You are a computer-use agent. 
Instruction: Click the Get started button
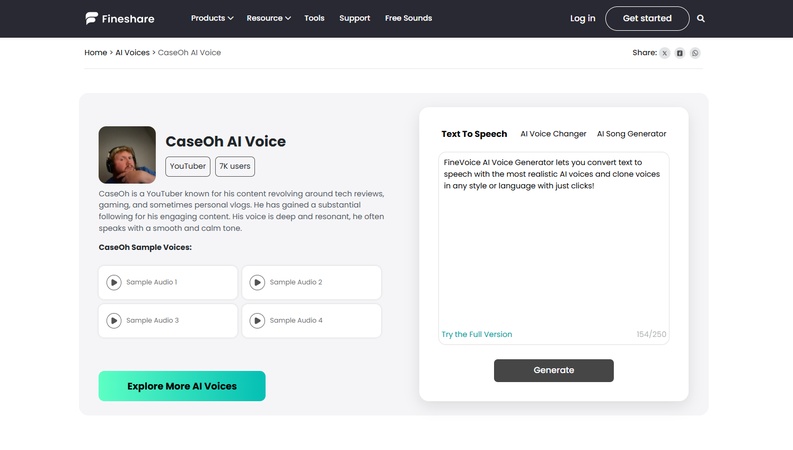[x=647, y=18]
